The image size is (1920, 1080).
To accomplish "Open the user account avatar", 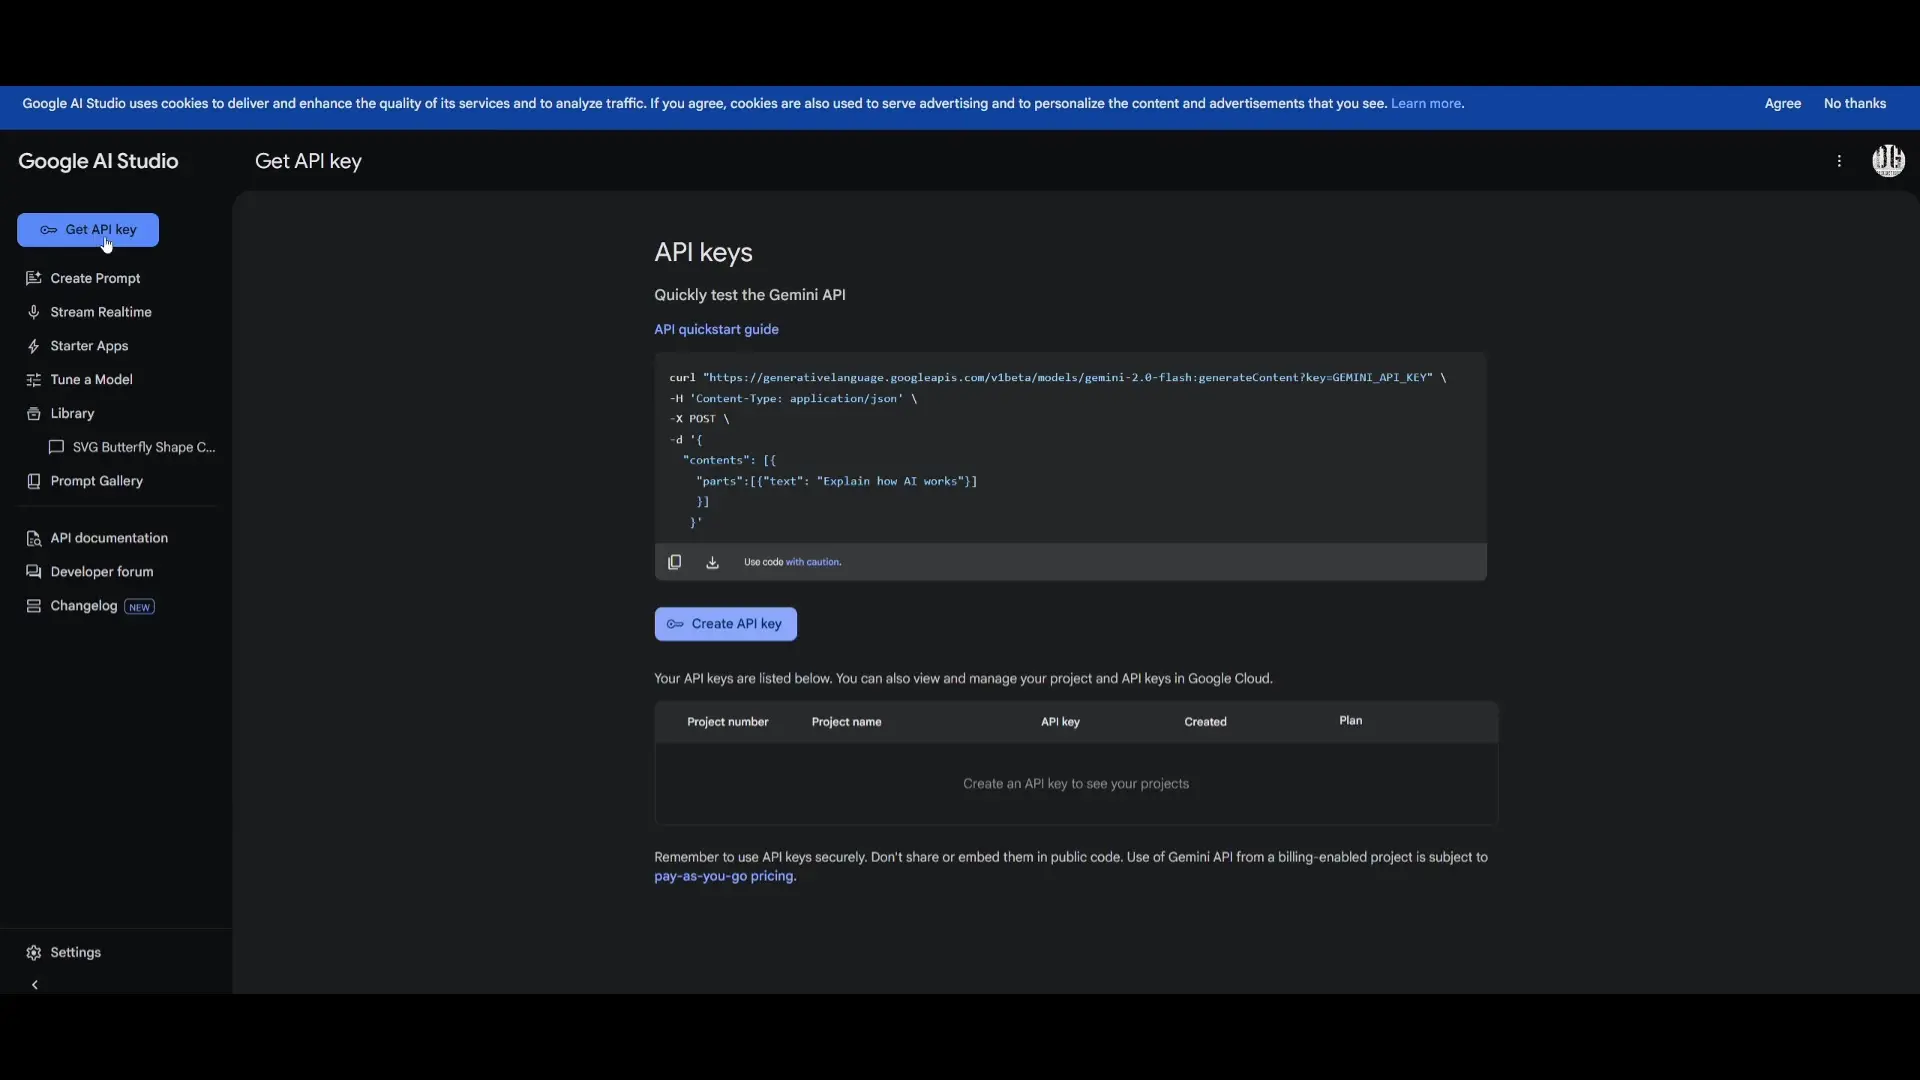I will tap(1888, 161).
